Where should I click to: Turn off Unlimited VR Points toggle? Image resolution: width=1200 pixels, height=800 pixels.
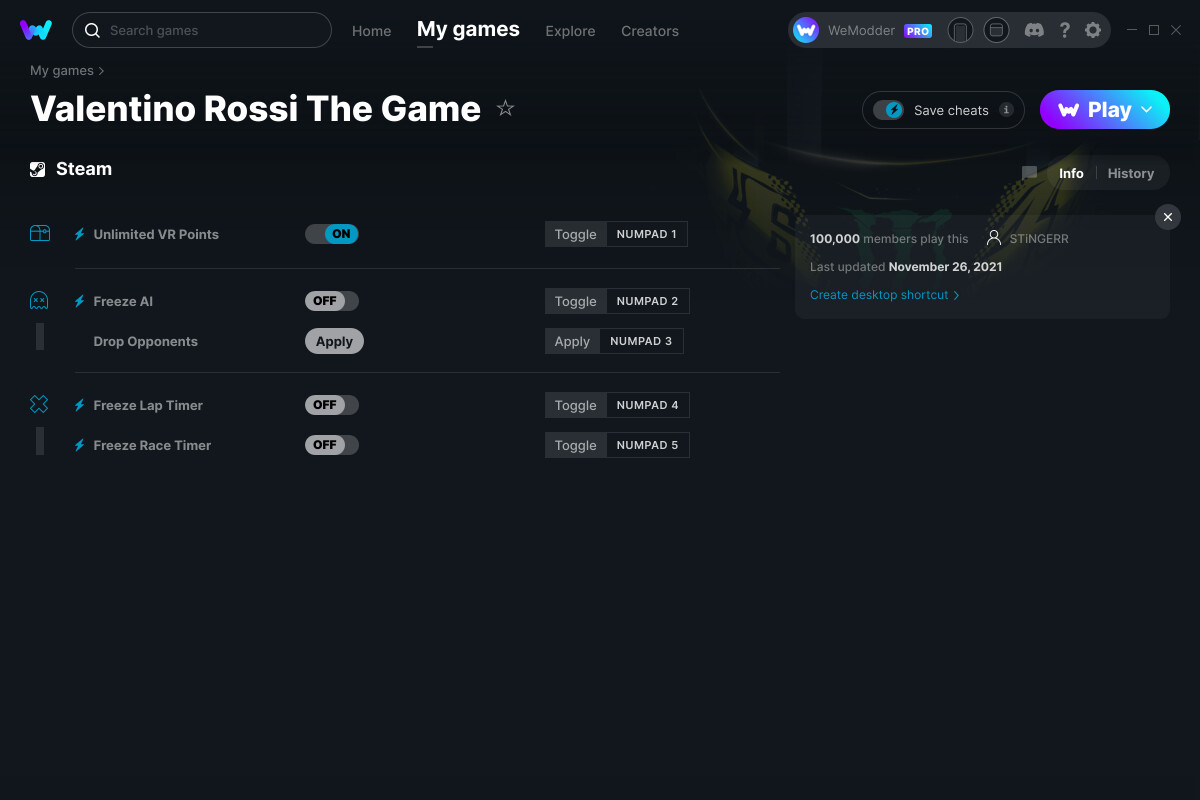pos(332,234)
